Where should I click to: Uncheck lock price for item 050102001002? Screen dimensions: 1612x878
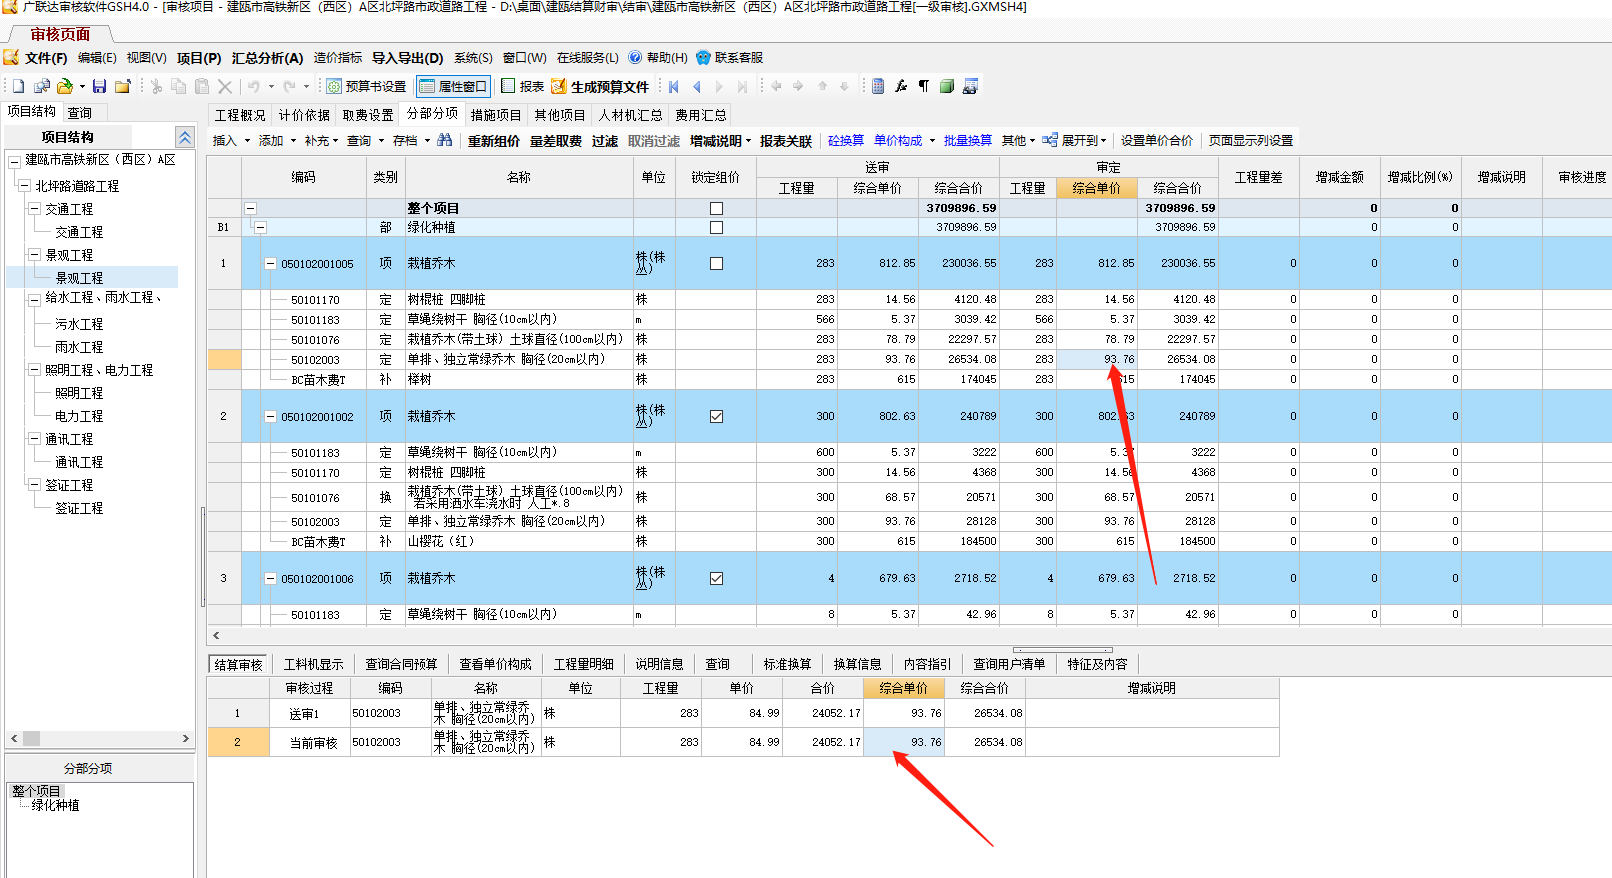pyautogui.click(x=716, y=417)
